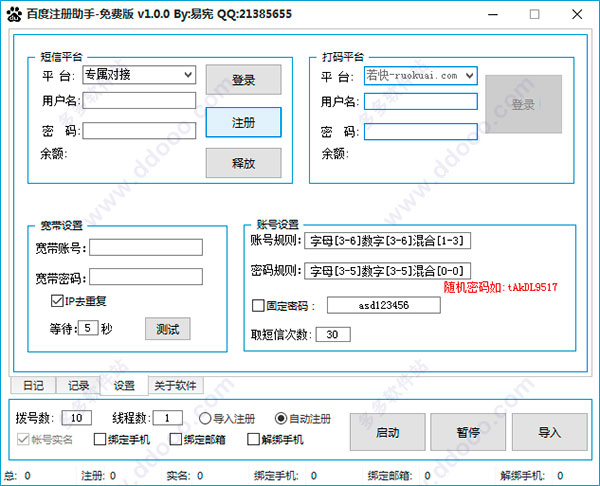600x486 pixels.
Task: Focus the 打码平台 用户名 input field
Action: 421,101
